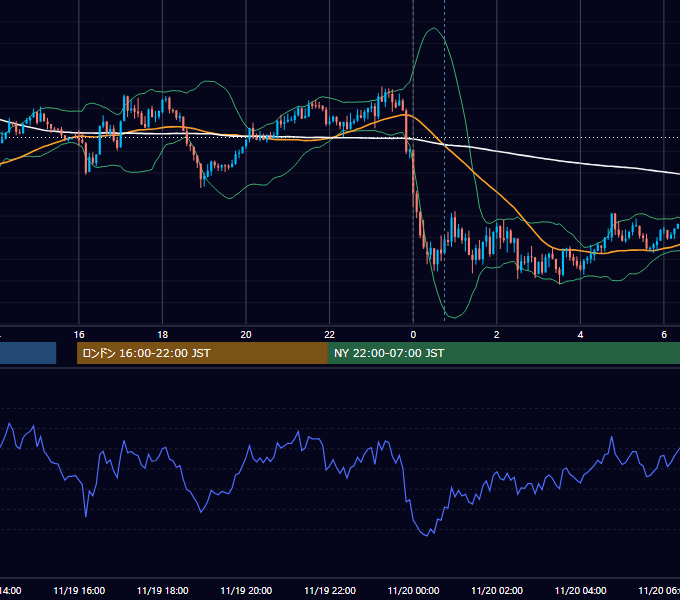Click the ロンドン 16:00-22:00 JST session bar
The height and width of the screenshot is (600, 680).
pos(202,353)
